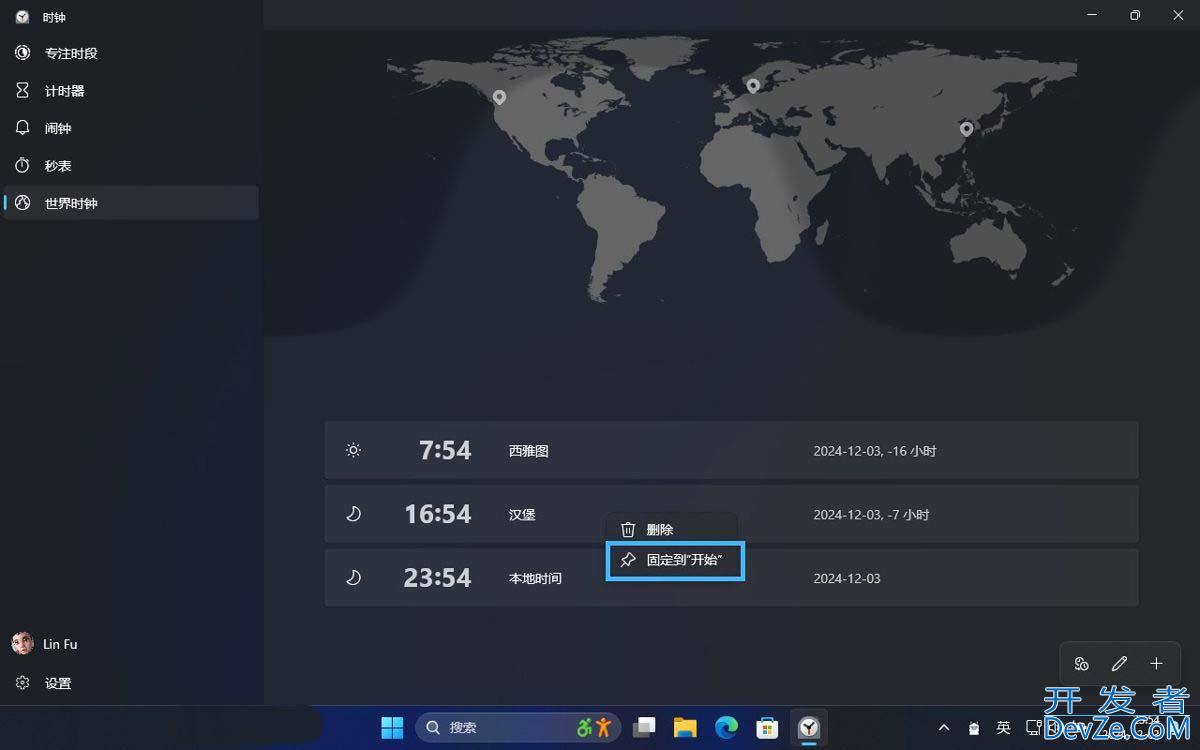
Task: Click the 时钟 app icon in title bar
Action: [x=22, y=17]
